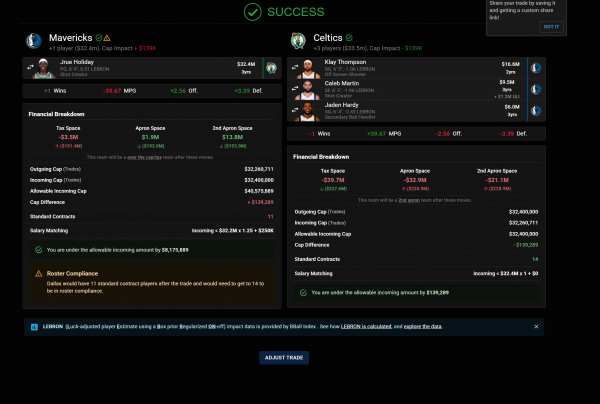Image resolution: width=600 pixels, height=404 pixels.
Task: Click Mavericks 2nd Apron Space value $13.8M
Action: (232, 137)
